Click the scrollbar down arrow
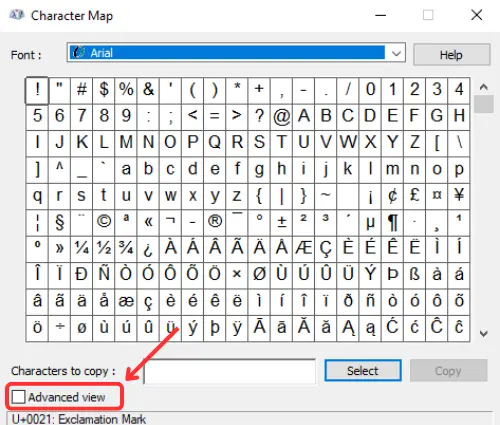The width and height of the screenshot is (500, 425). coord(483,333)
